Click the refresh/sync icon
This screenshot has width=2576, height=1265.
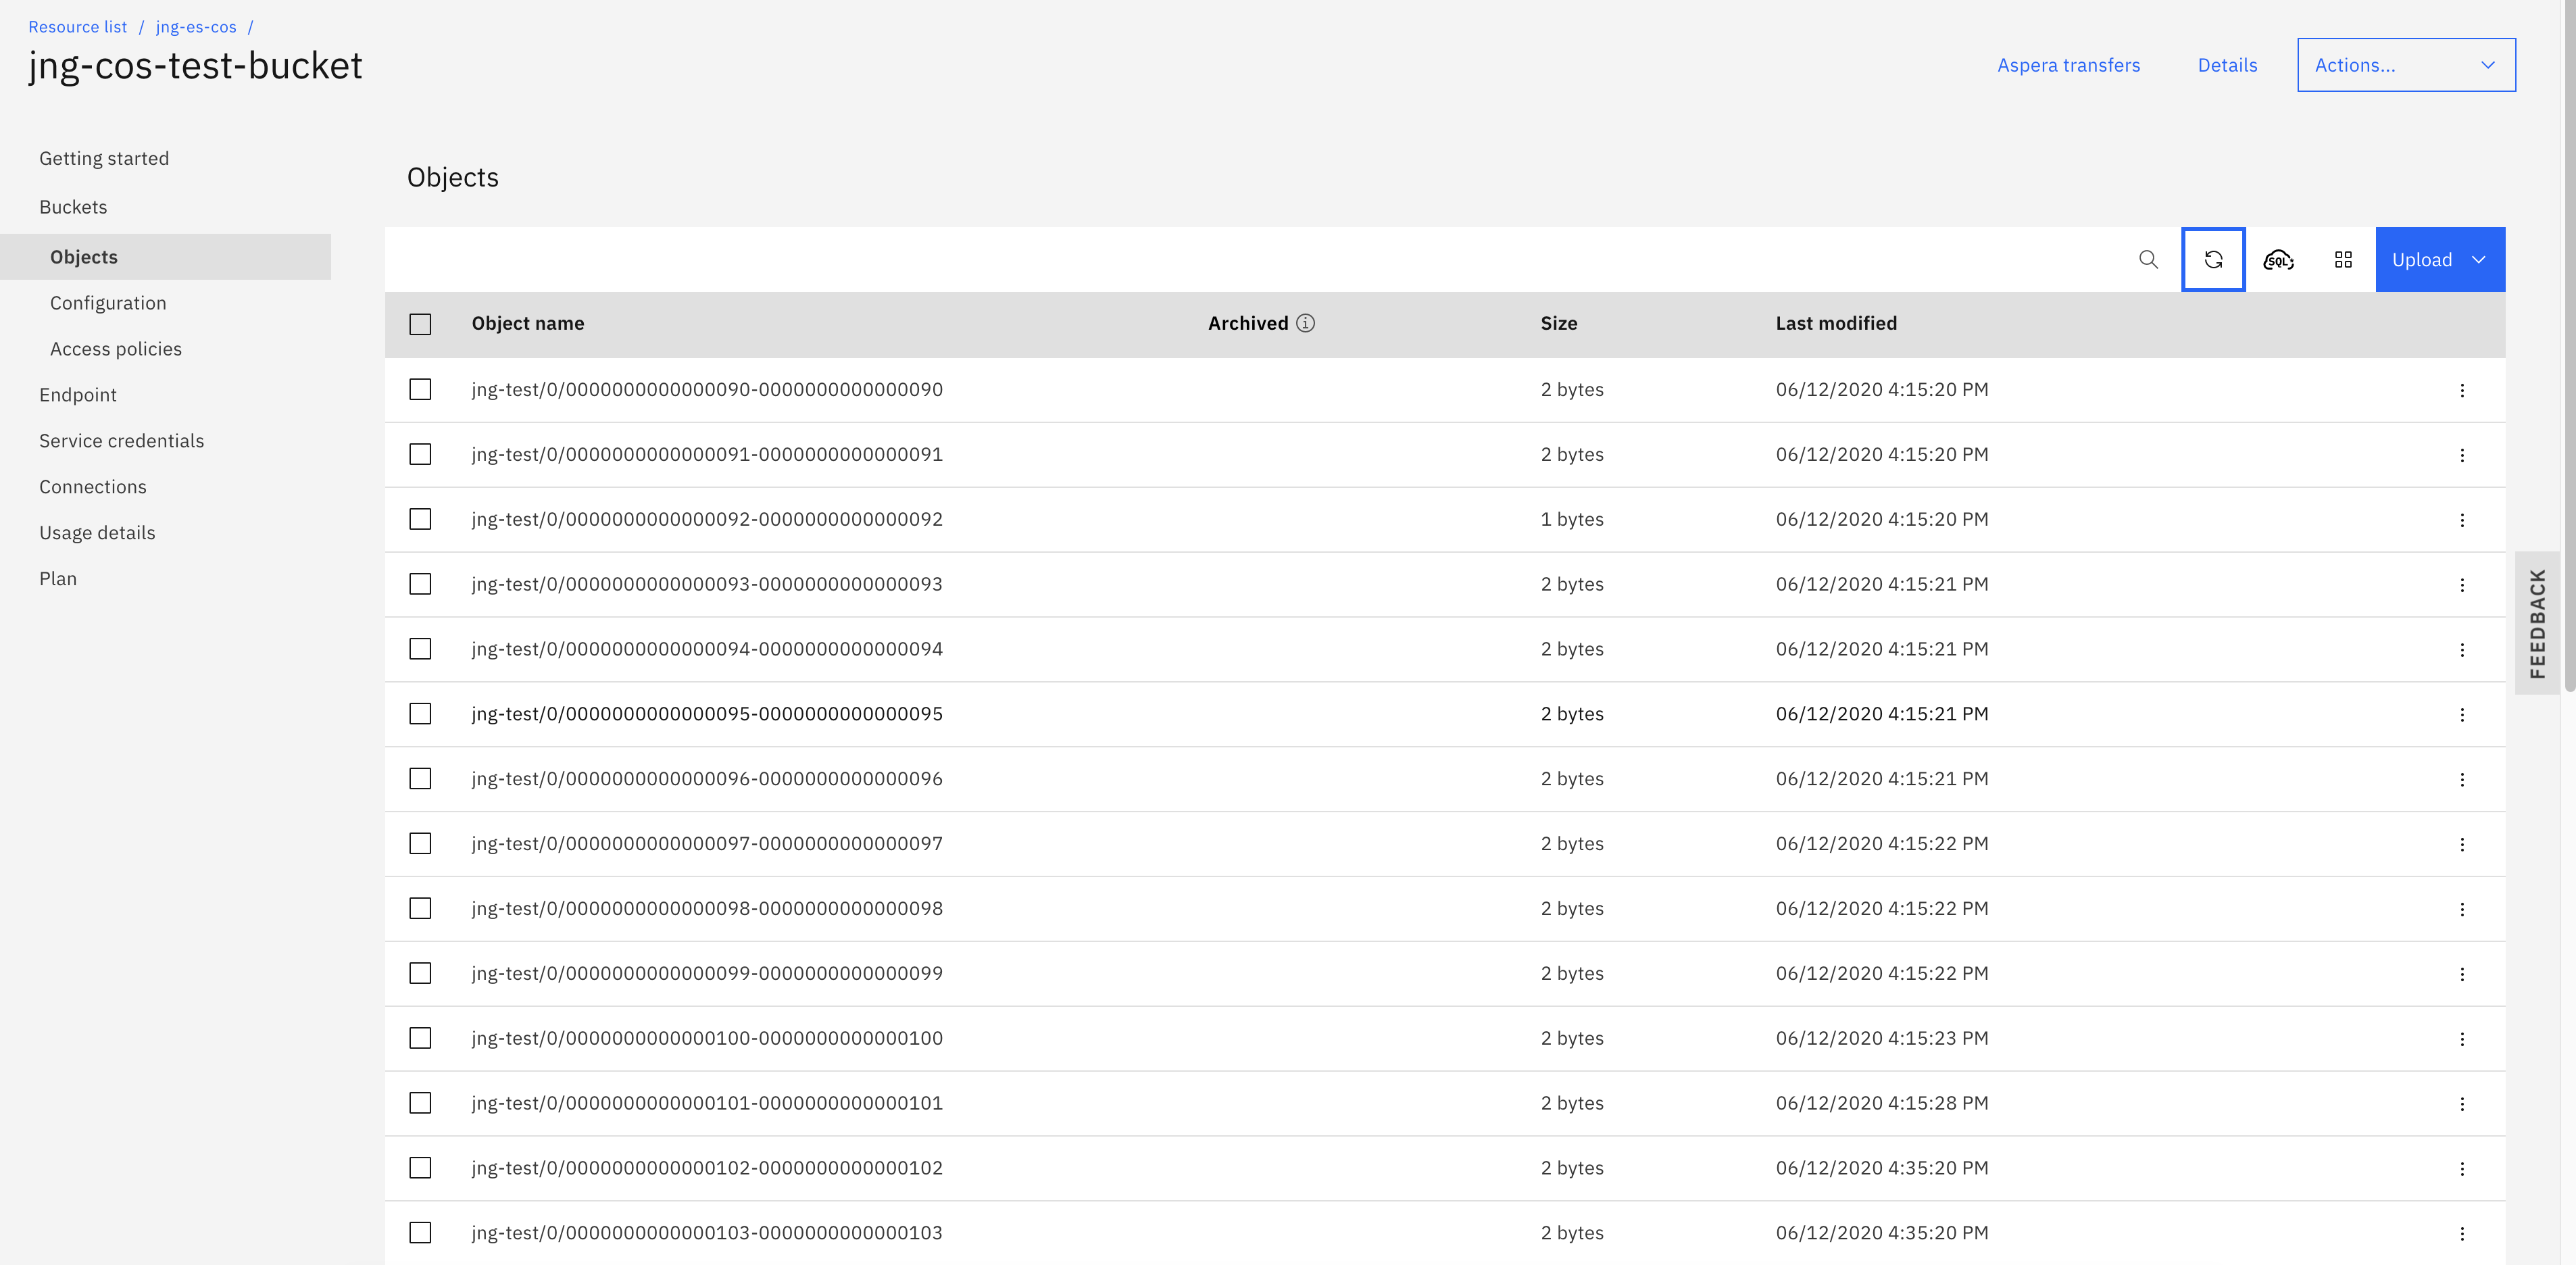[2213, 259]
